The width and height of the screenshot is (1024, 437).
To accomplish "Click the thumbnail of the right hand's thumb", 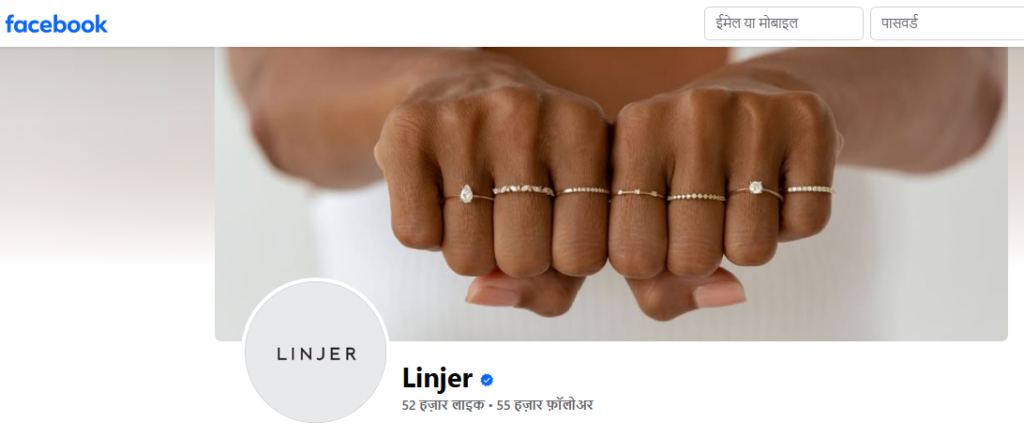I will pos(719,294).
